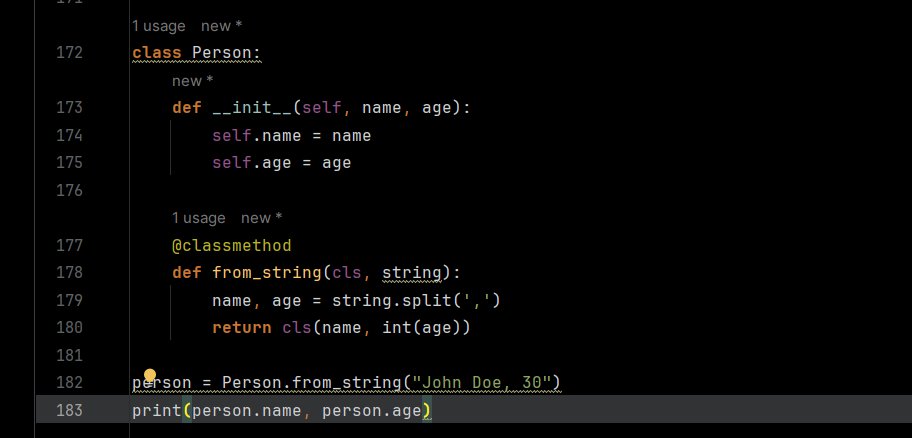Click "string.split(',')" on line 179
912x438 pixels.
(416, 300)
